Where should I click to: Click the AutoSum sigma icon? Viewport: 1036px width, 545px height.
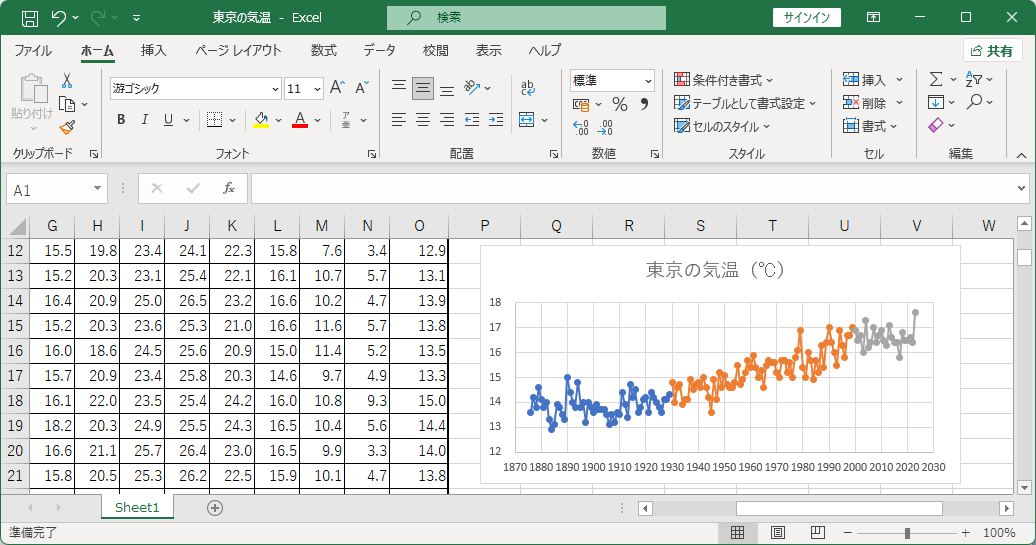(936, 79)
